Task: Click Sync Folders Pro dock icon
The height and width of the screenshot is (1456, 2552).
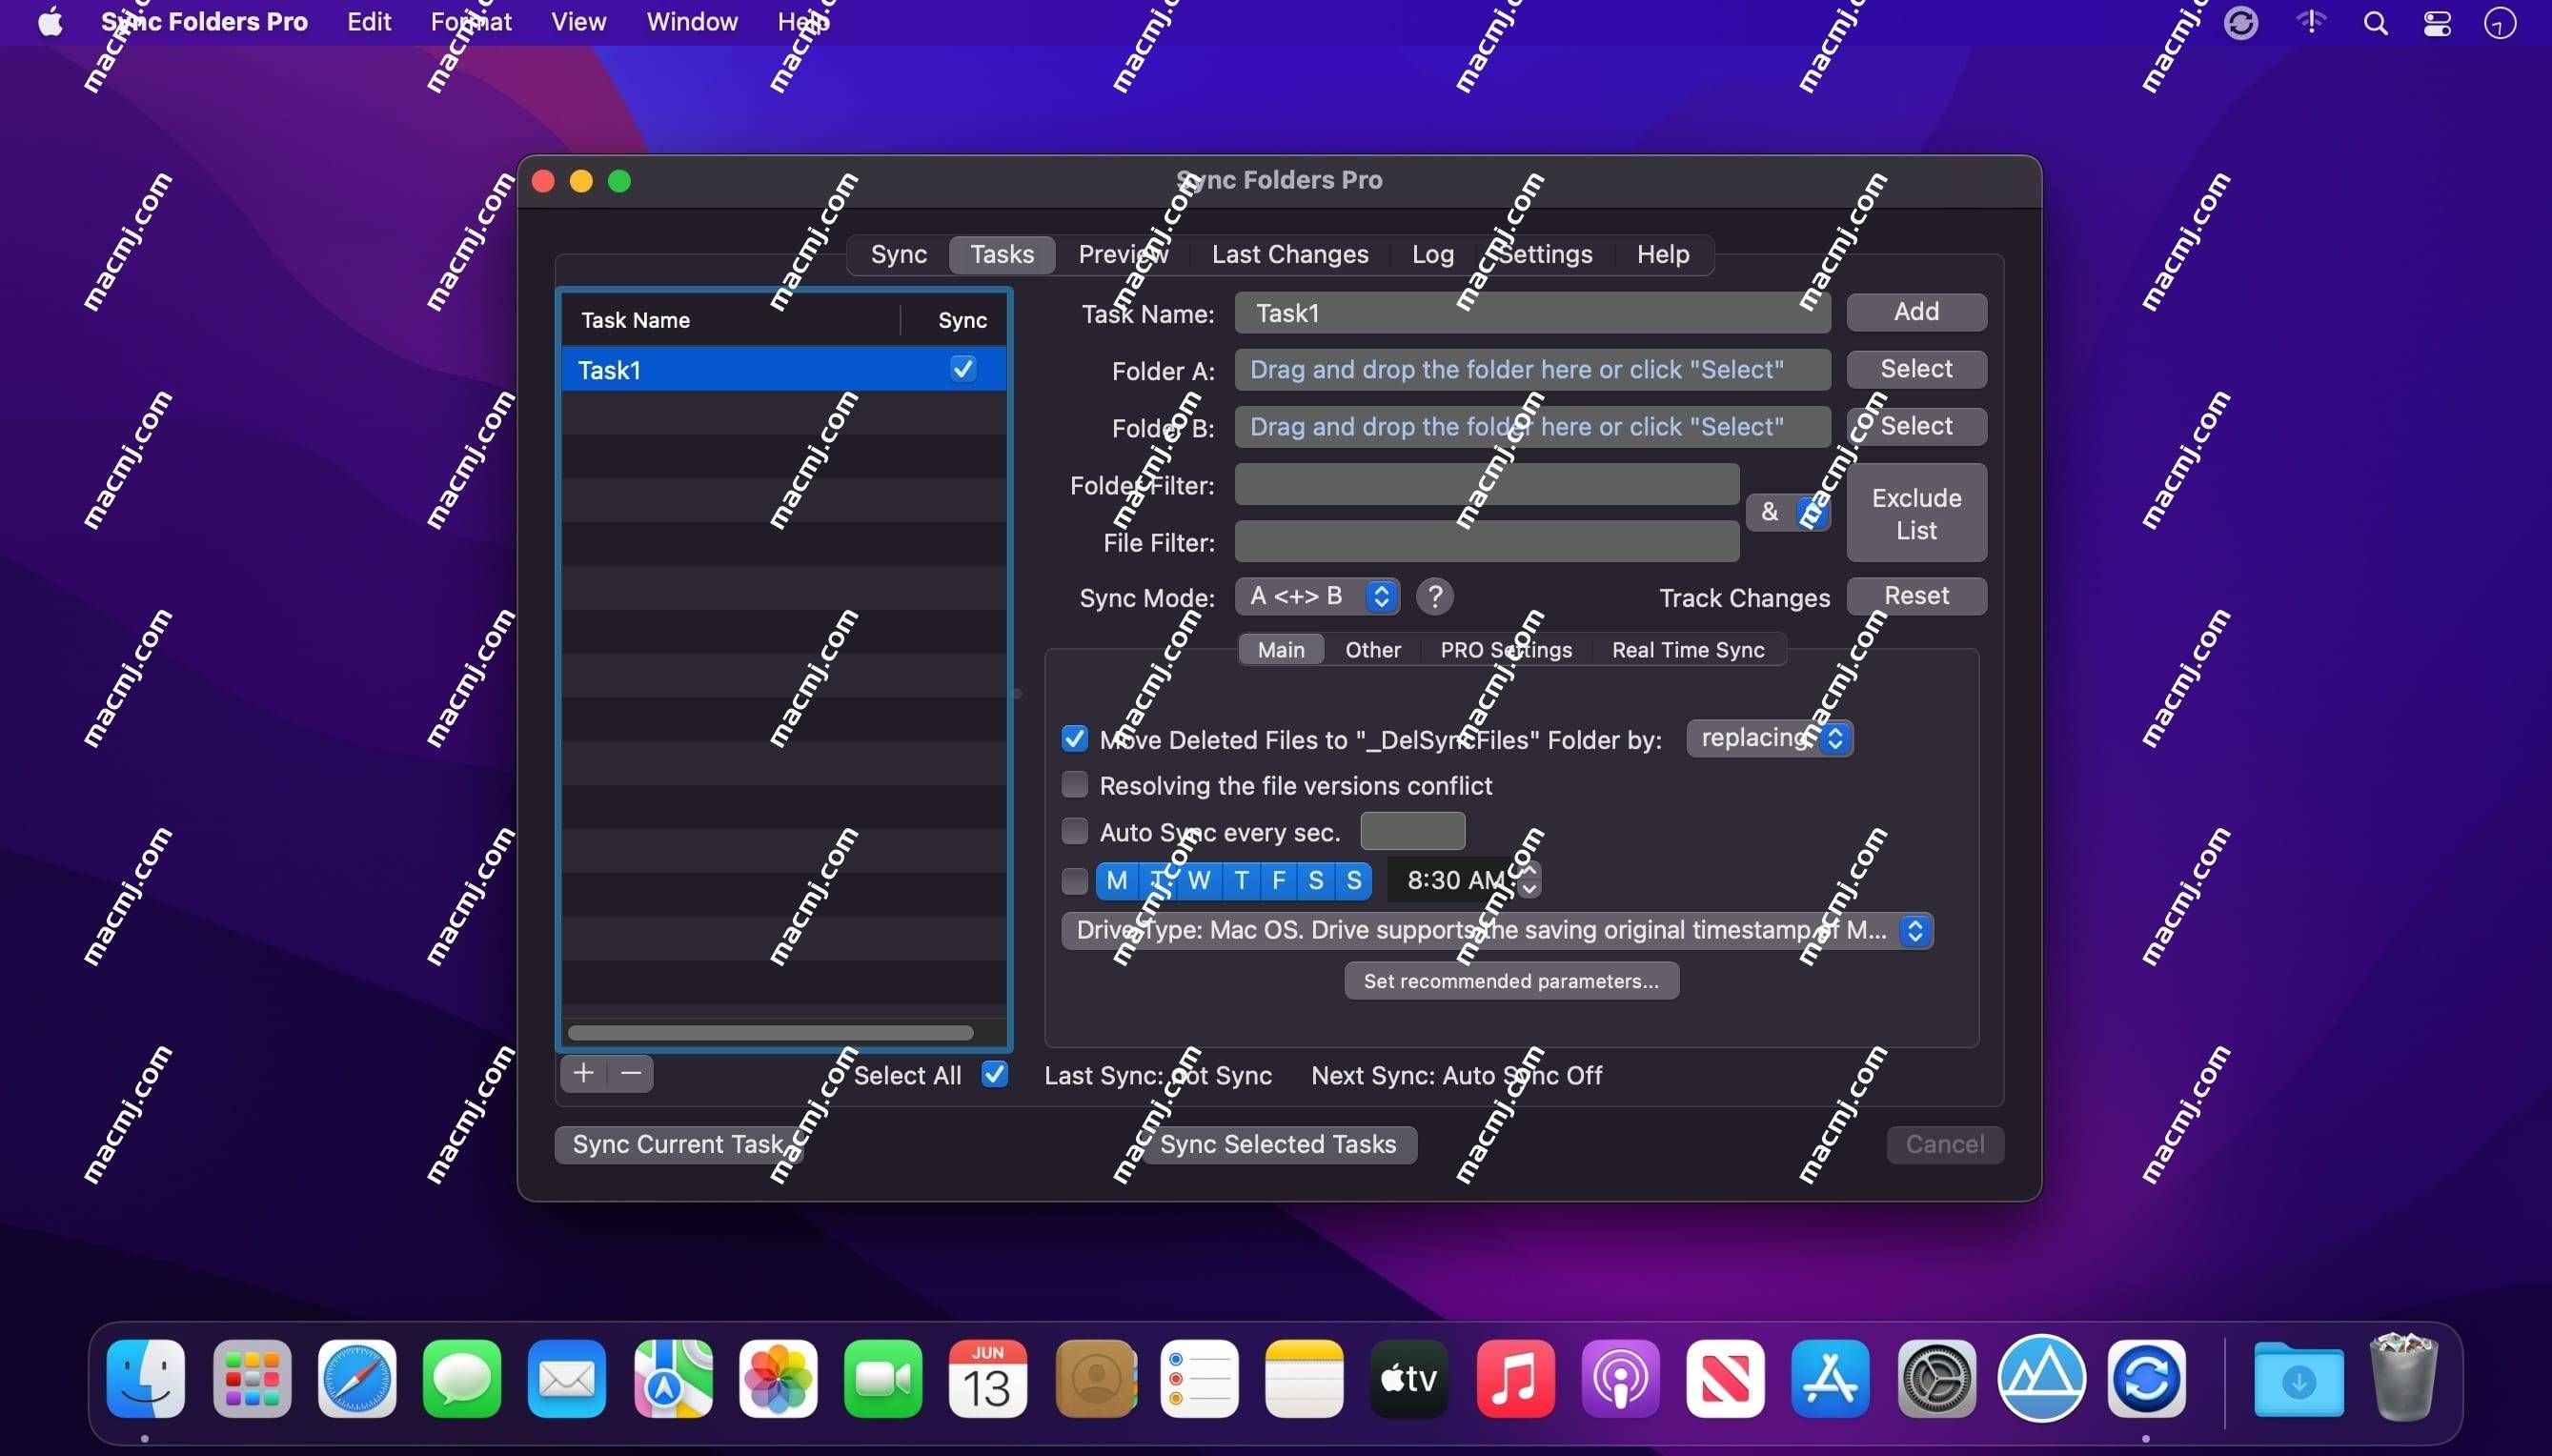Action: tap(2147, 1379)
